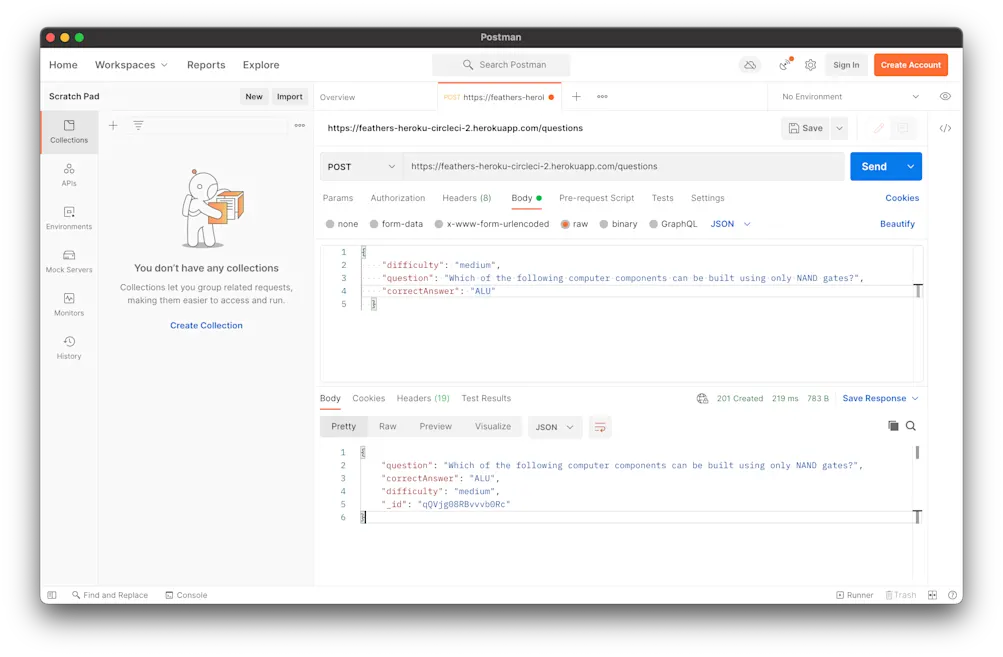This screenshot has width=1003, height=657.
Task: Open two-pane layout icon in status bar
Action: (933, 595)
